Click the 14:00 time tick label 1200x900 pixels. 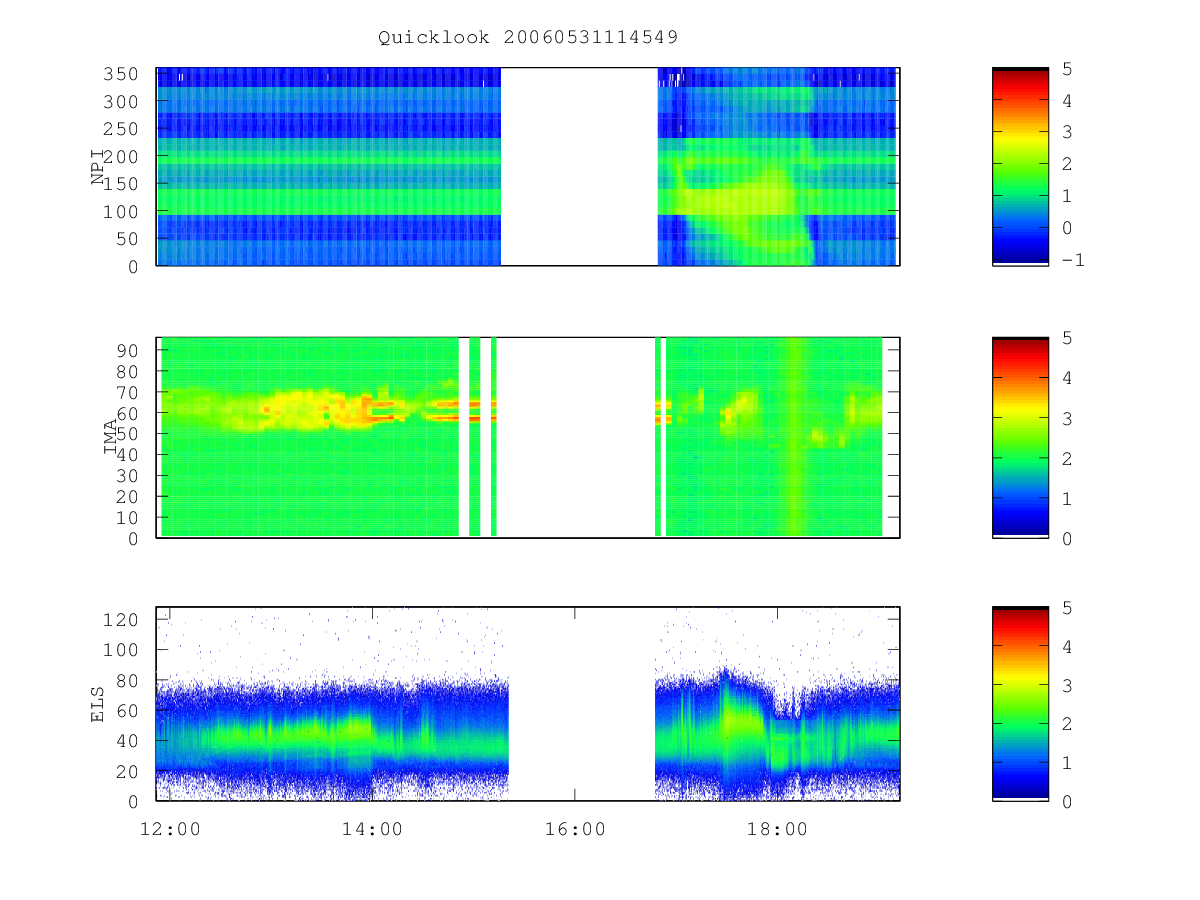(x=373, y=829)
